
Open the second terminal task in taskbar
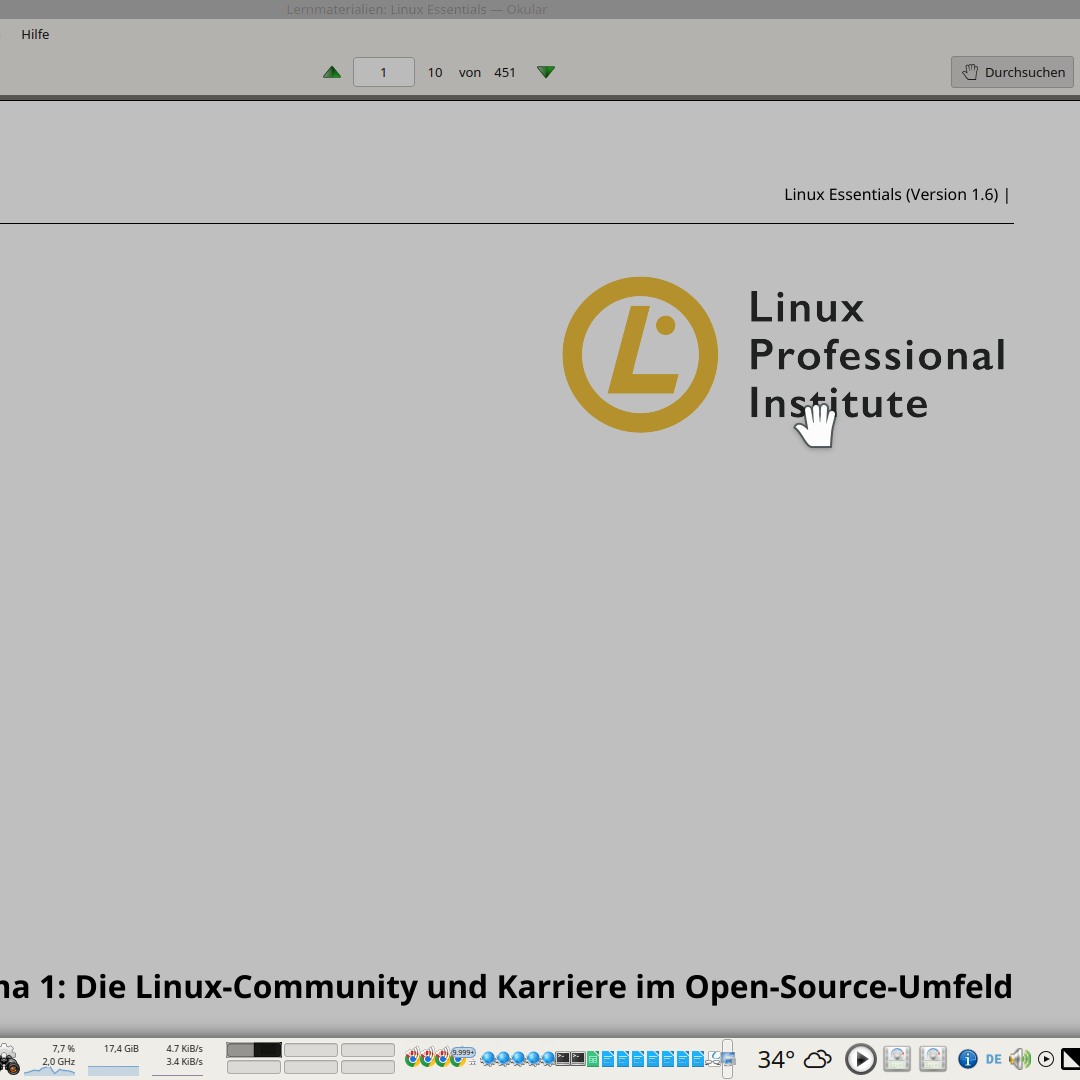[x=578, y=1059]
